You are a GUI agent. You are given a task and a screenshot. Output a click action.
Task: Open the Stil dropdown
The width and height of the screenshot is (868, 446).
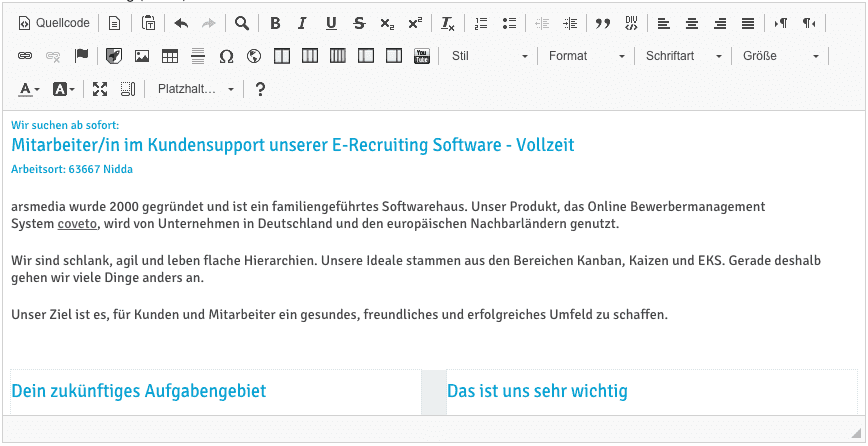coord(490,56)
